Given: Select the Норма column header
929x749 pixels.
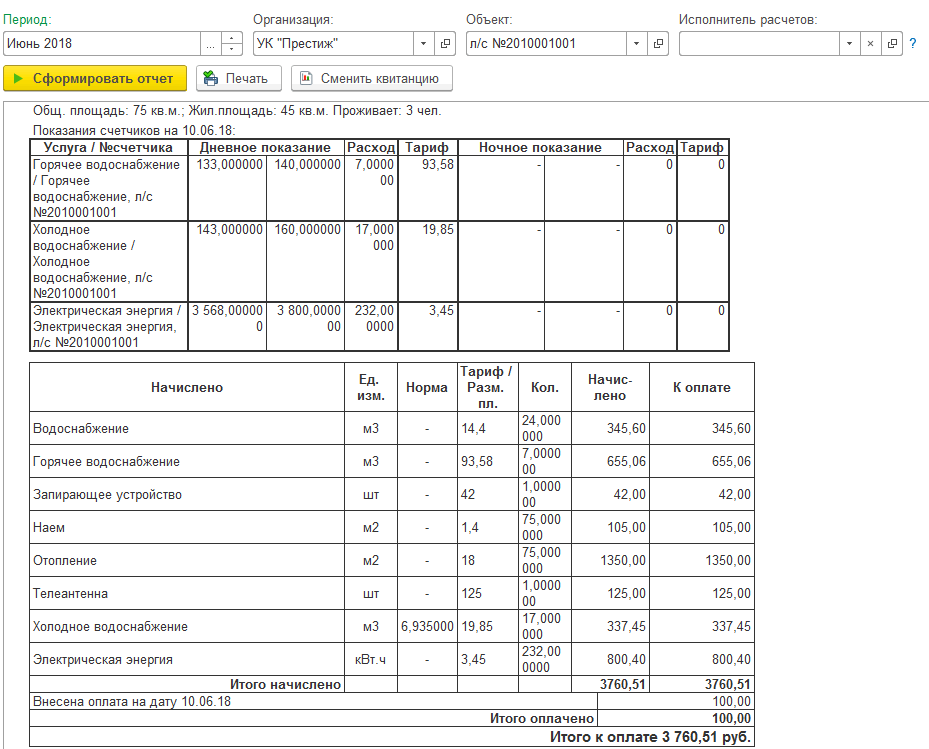Looking at the screenshot, I should [x=427, y=388].
